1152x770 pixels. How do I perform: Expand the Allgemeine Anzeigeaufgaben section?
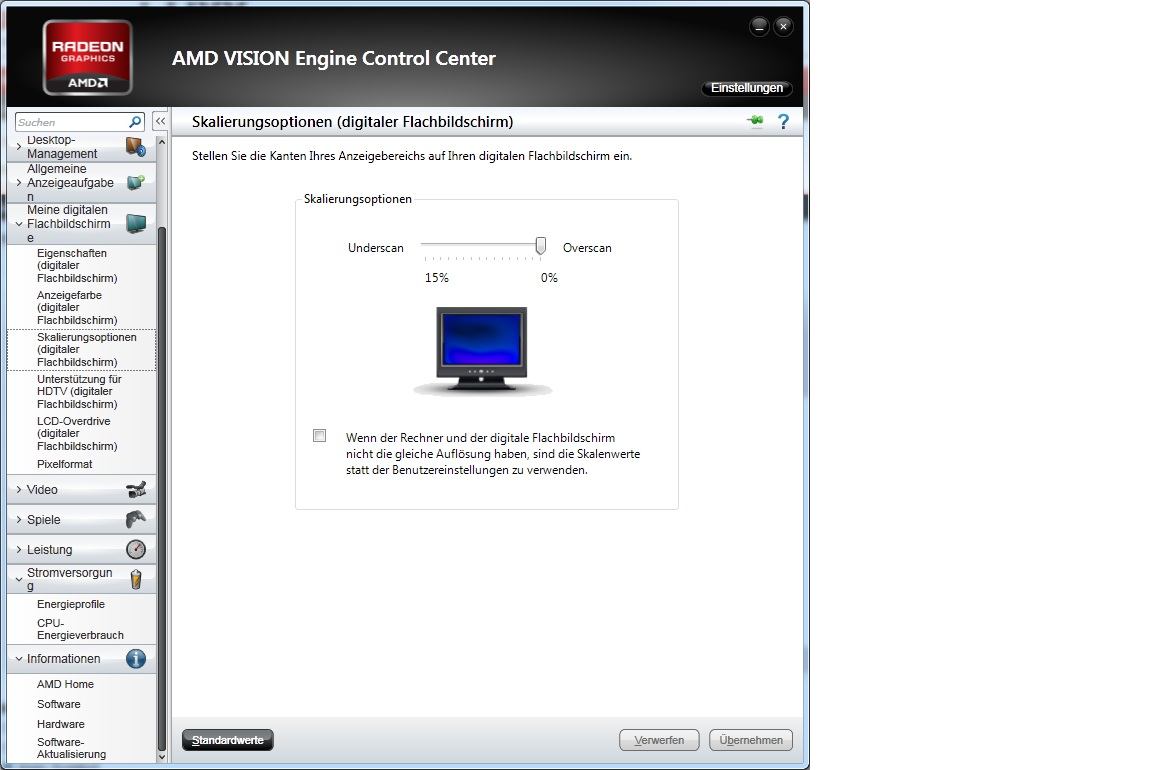(x=18, y=182)
